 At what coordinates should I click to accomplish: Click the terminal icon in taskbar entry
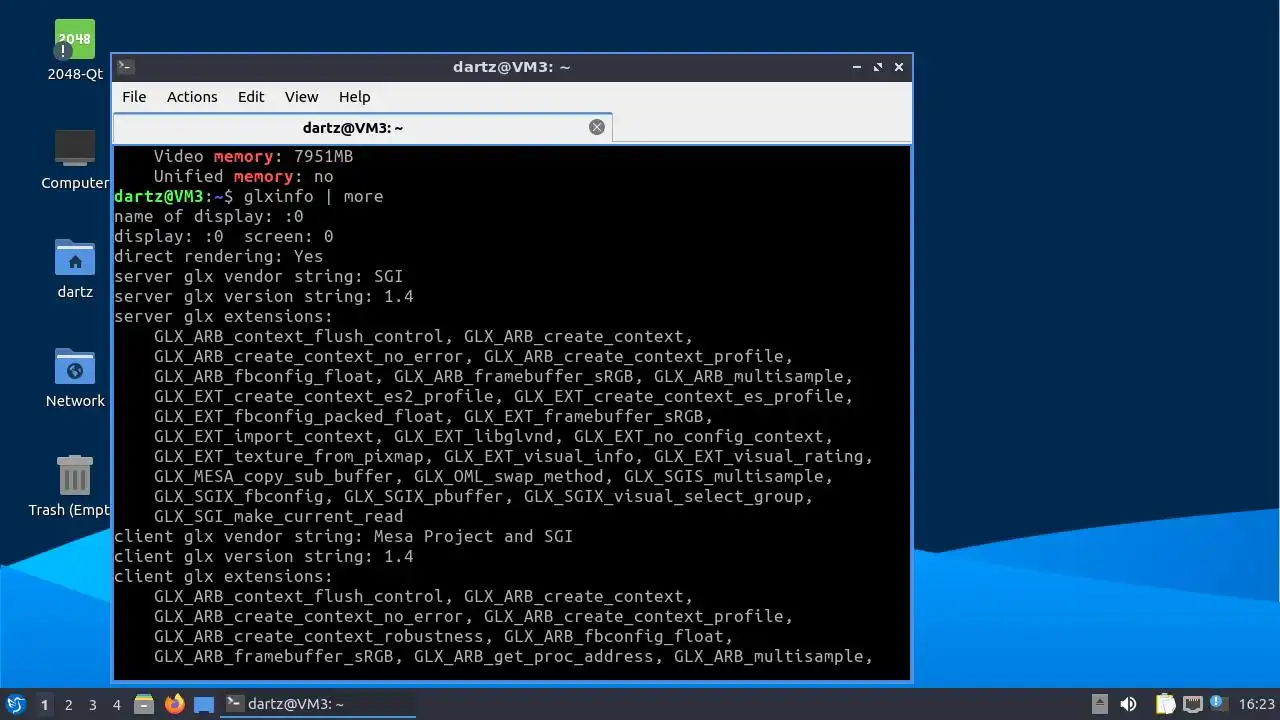coord(234,704)
